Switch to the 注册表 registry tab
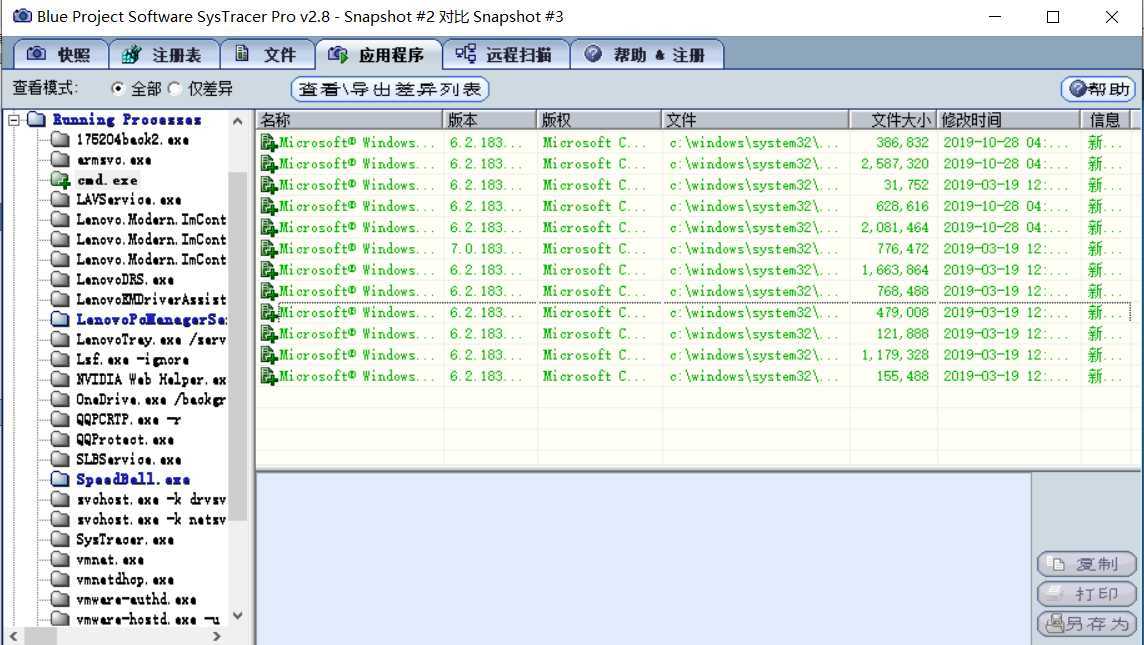Image resolution: width=1144 pixels, height=645 pixels. 164,55
